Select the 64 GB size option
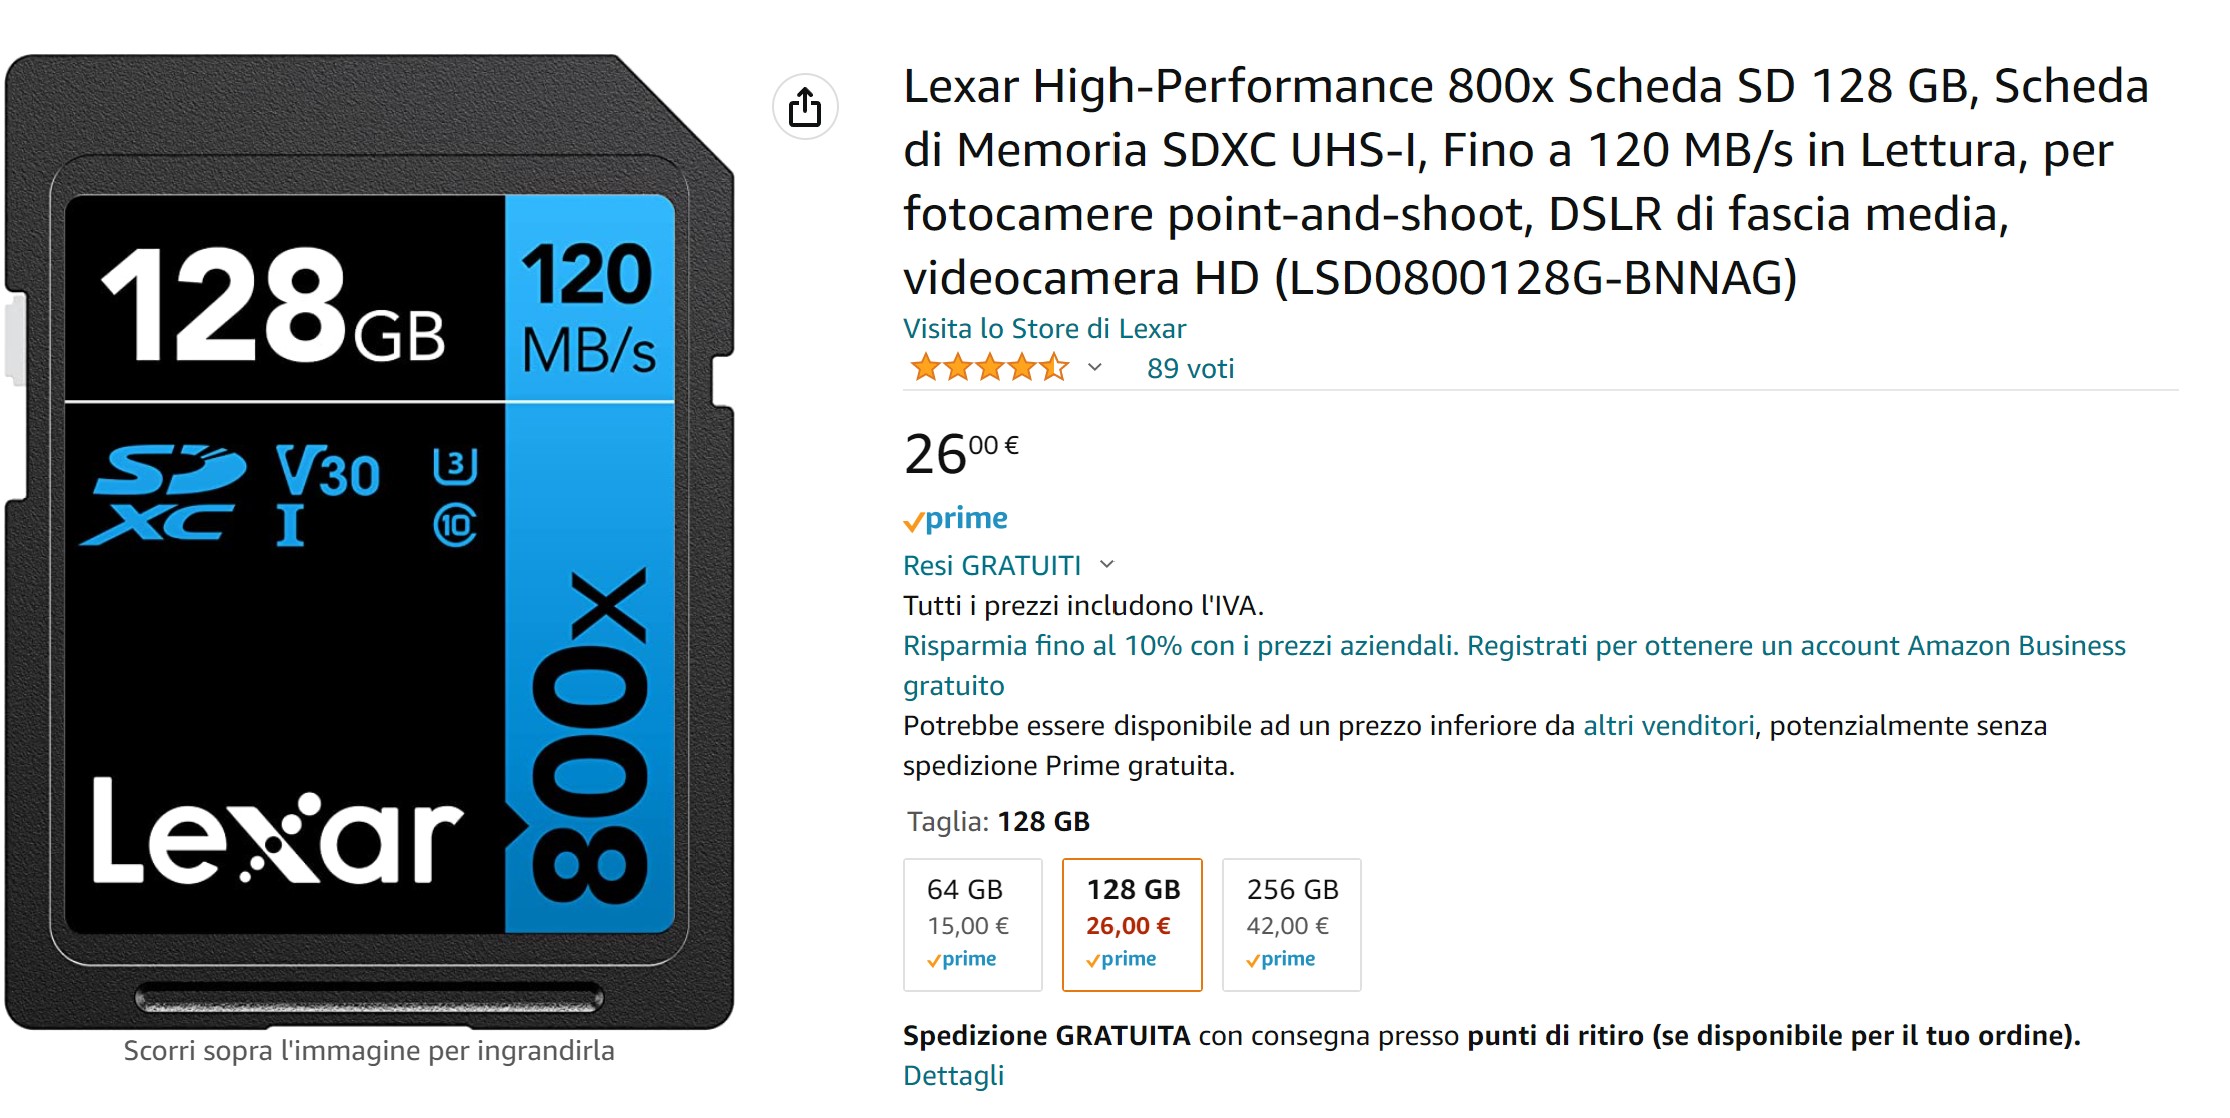This screenshot has width=2230, height=1118. click(973, 925)
